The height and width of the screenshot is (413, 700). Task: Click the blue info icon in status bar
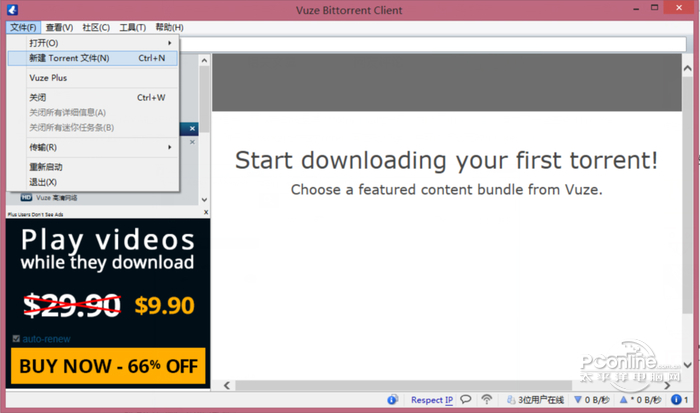392,400
